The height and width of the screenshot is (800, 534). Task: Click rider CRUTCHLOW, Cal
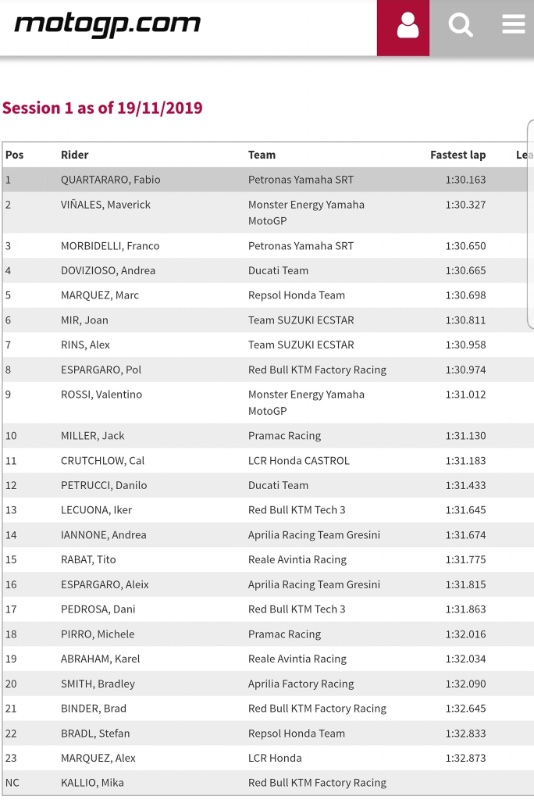point(103,461)
